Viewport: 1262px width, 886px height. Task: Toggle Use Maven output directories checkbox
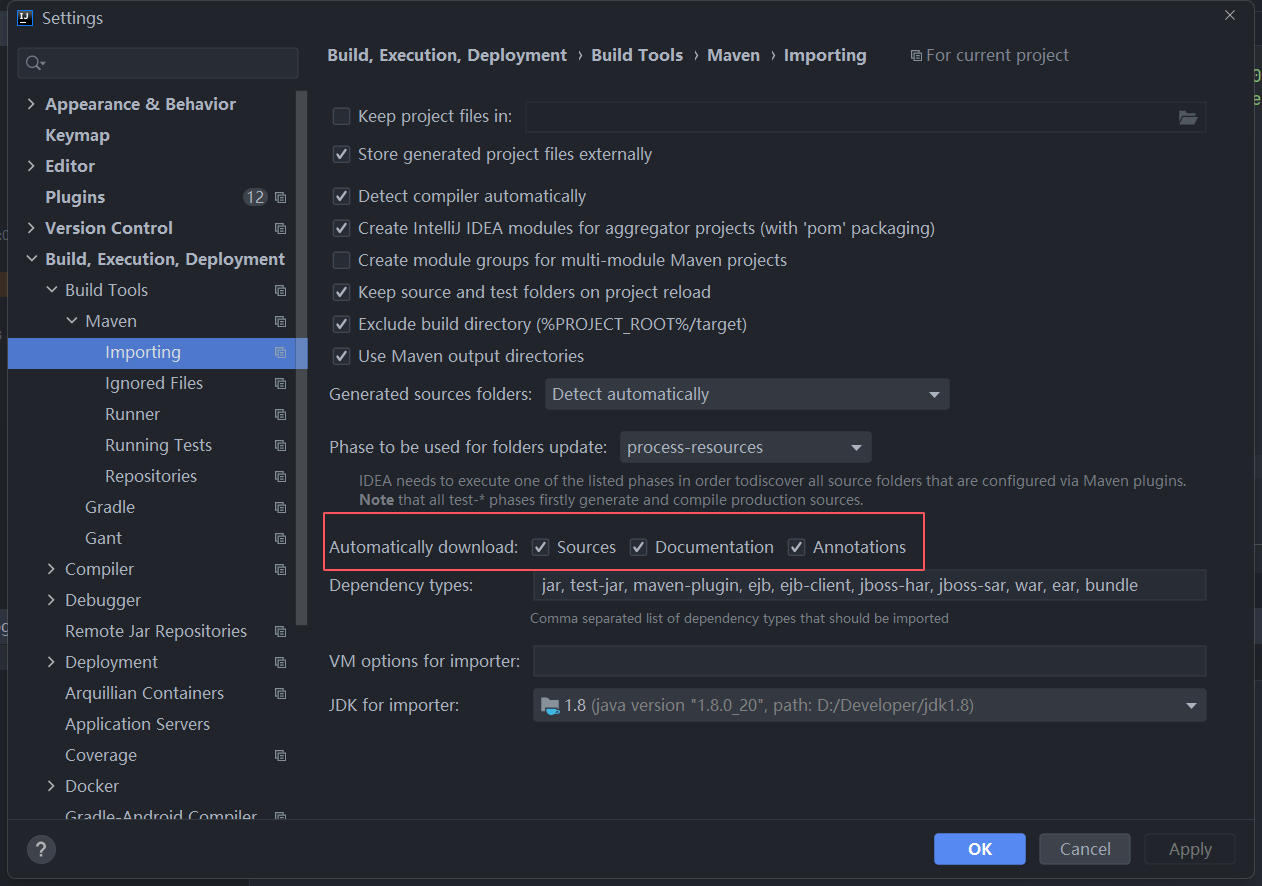point(341,356)
